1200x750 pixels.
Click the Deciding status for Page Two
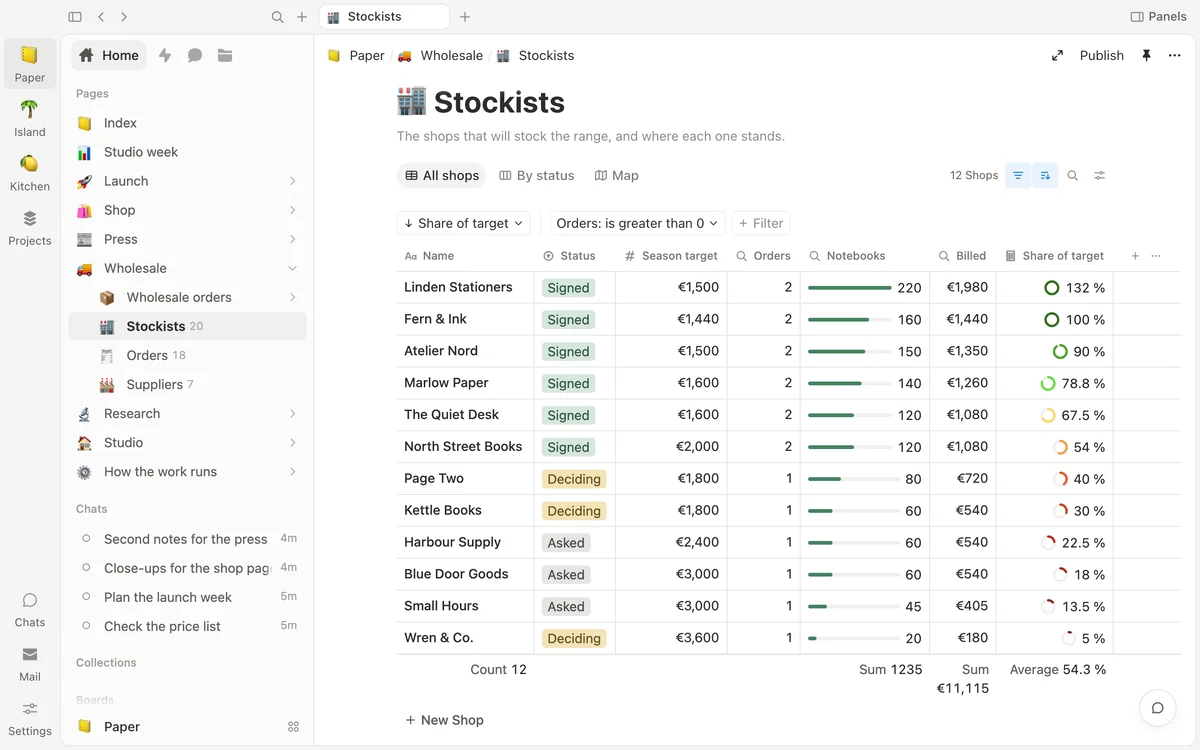[x=574, y=479]
